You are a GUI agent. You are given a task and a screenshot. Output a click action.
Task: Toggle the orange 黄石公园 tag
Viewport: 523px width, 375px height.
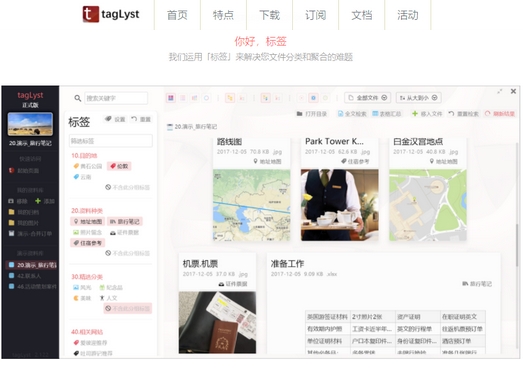click(88, 166)
